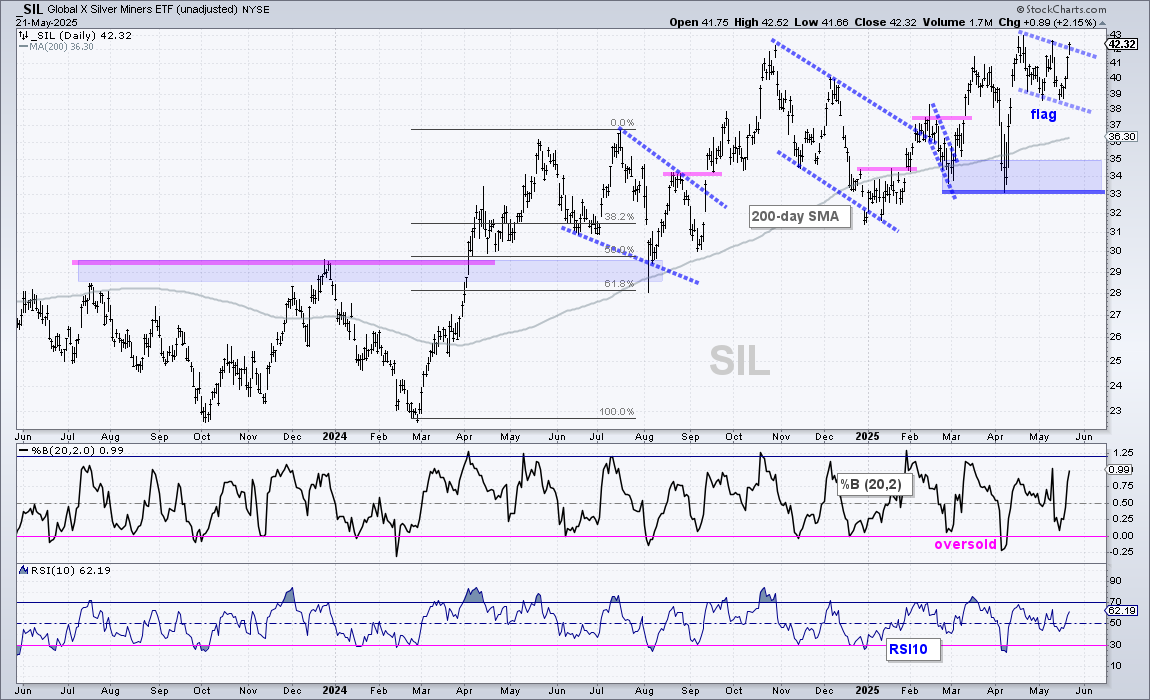
Task: Click the 0.0% Fibonacci level label
Action: (622, 123)
